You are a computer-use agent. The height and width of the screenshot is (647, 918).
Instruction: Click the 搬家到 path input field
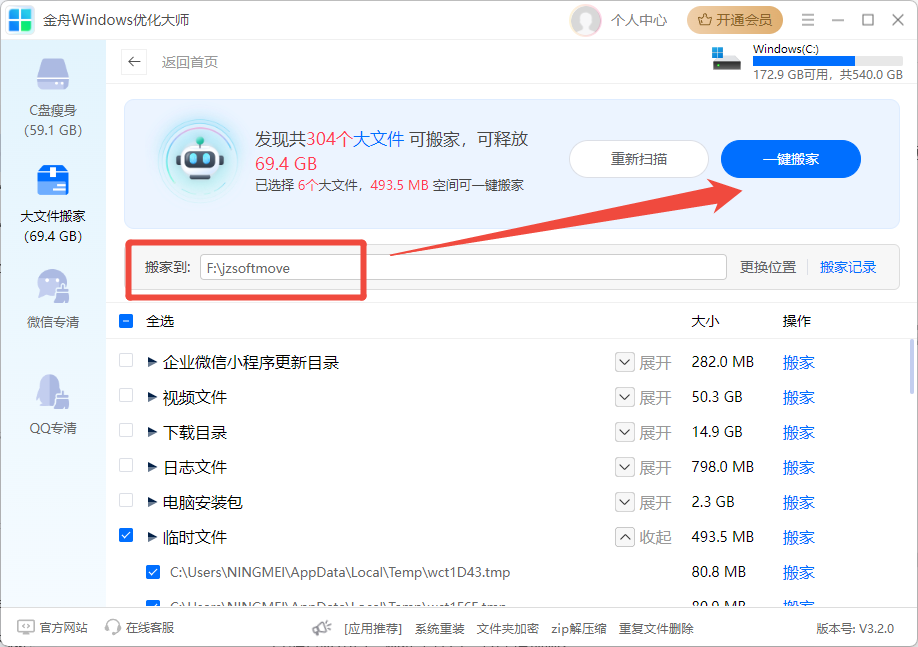click(x=463, y=268)
